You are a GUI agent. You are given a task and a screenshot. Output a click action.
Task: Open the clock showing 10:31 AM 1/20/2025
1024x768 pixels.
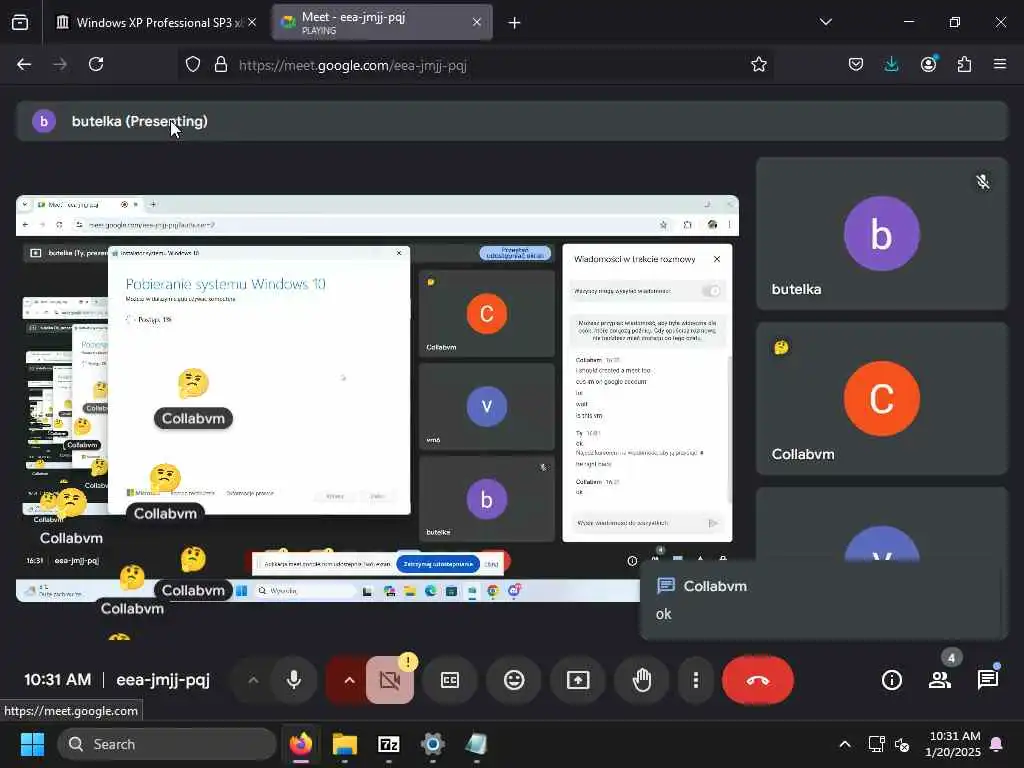[953, 744]
